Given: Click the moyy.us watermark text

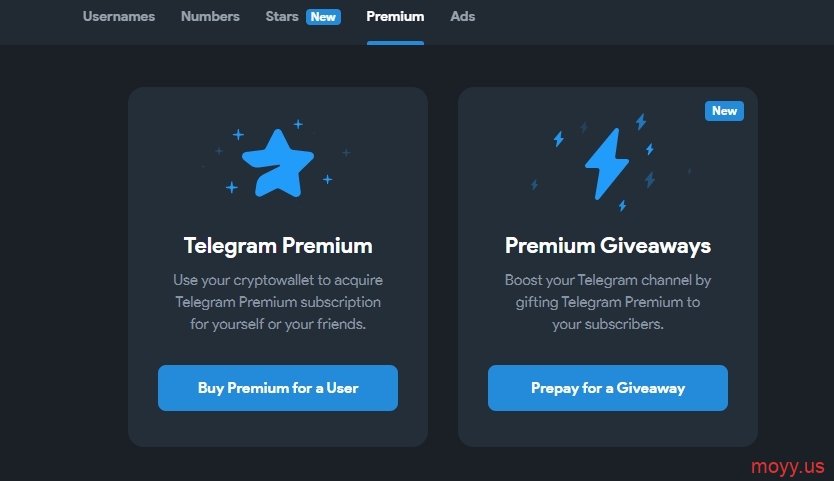Looking at the screenshot, I should click(x=787, y=467).
